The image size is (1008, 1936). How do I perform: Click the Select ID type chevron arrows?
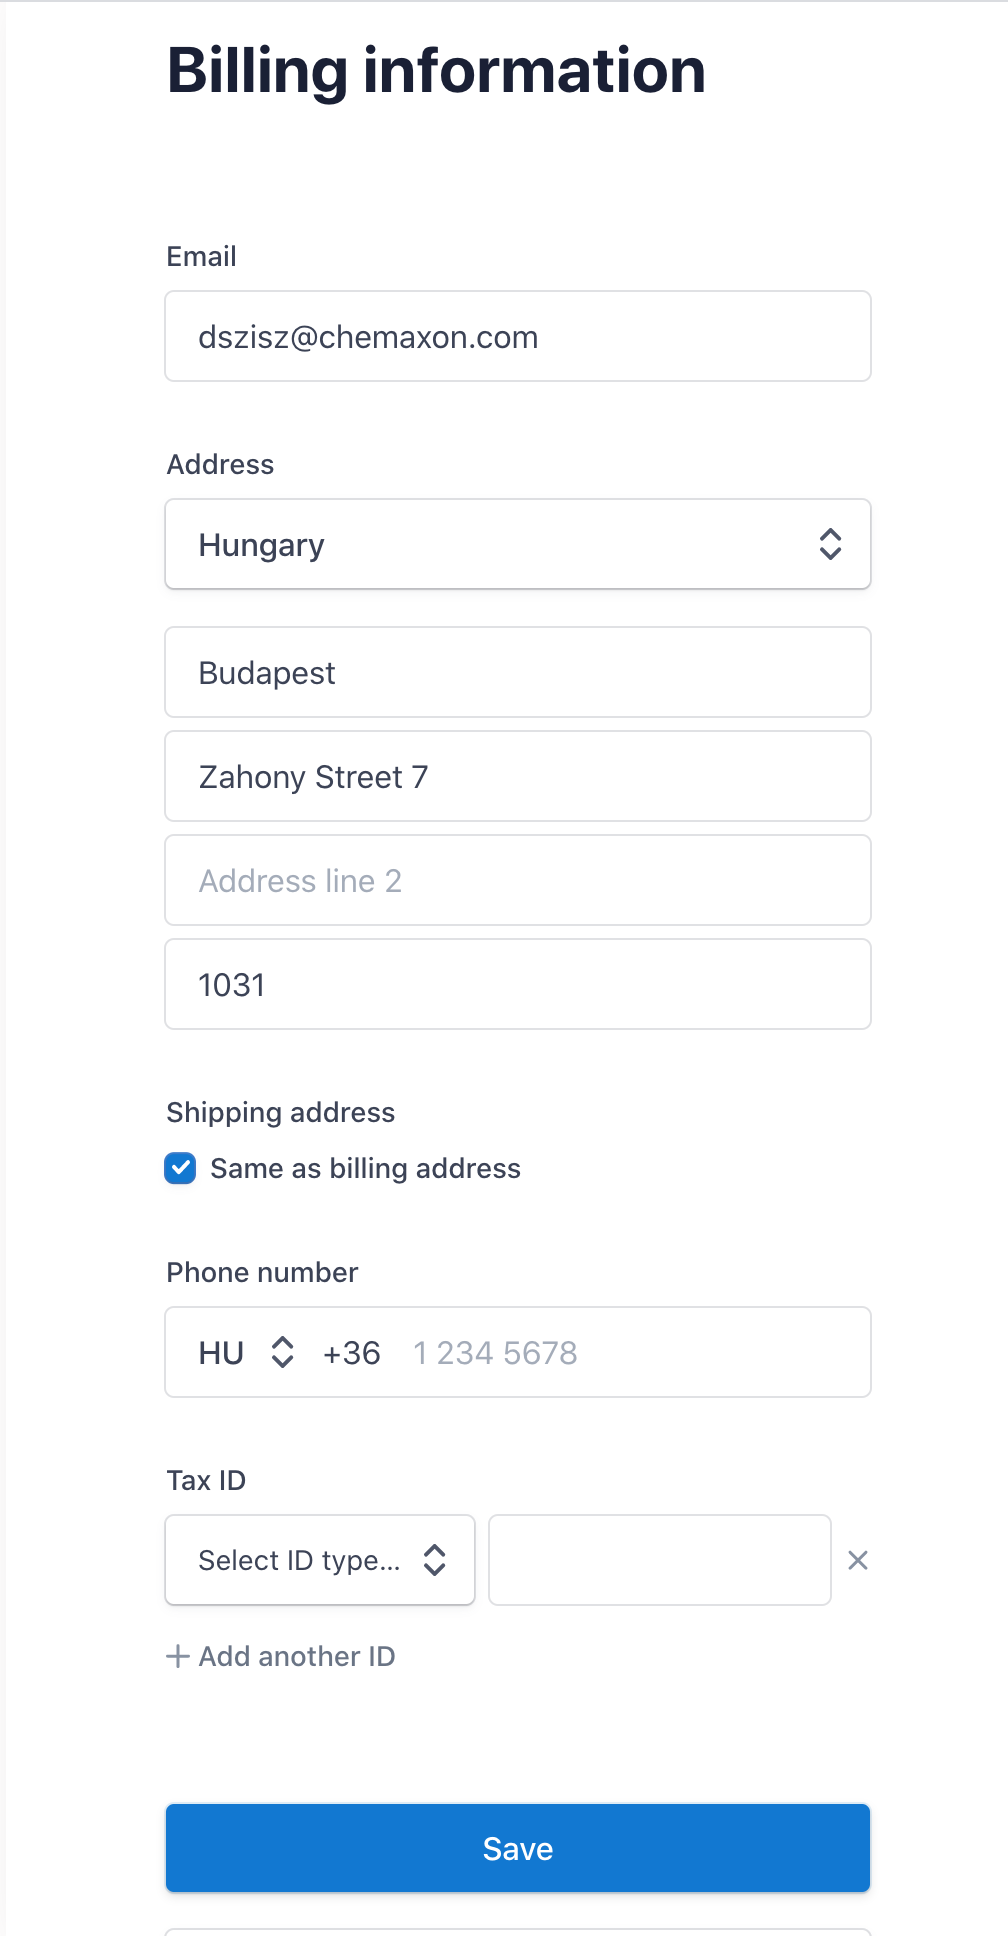point(434,1560)
